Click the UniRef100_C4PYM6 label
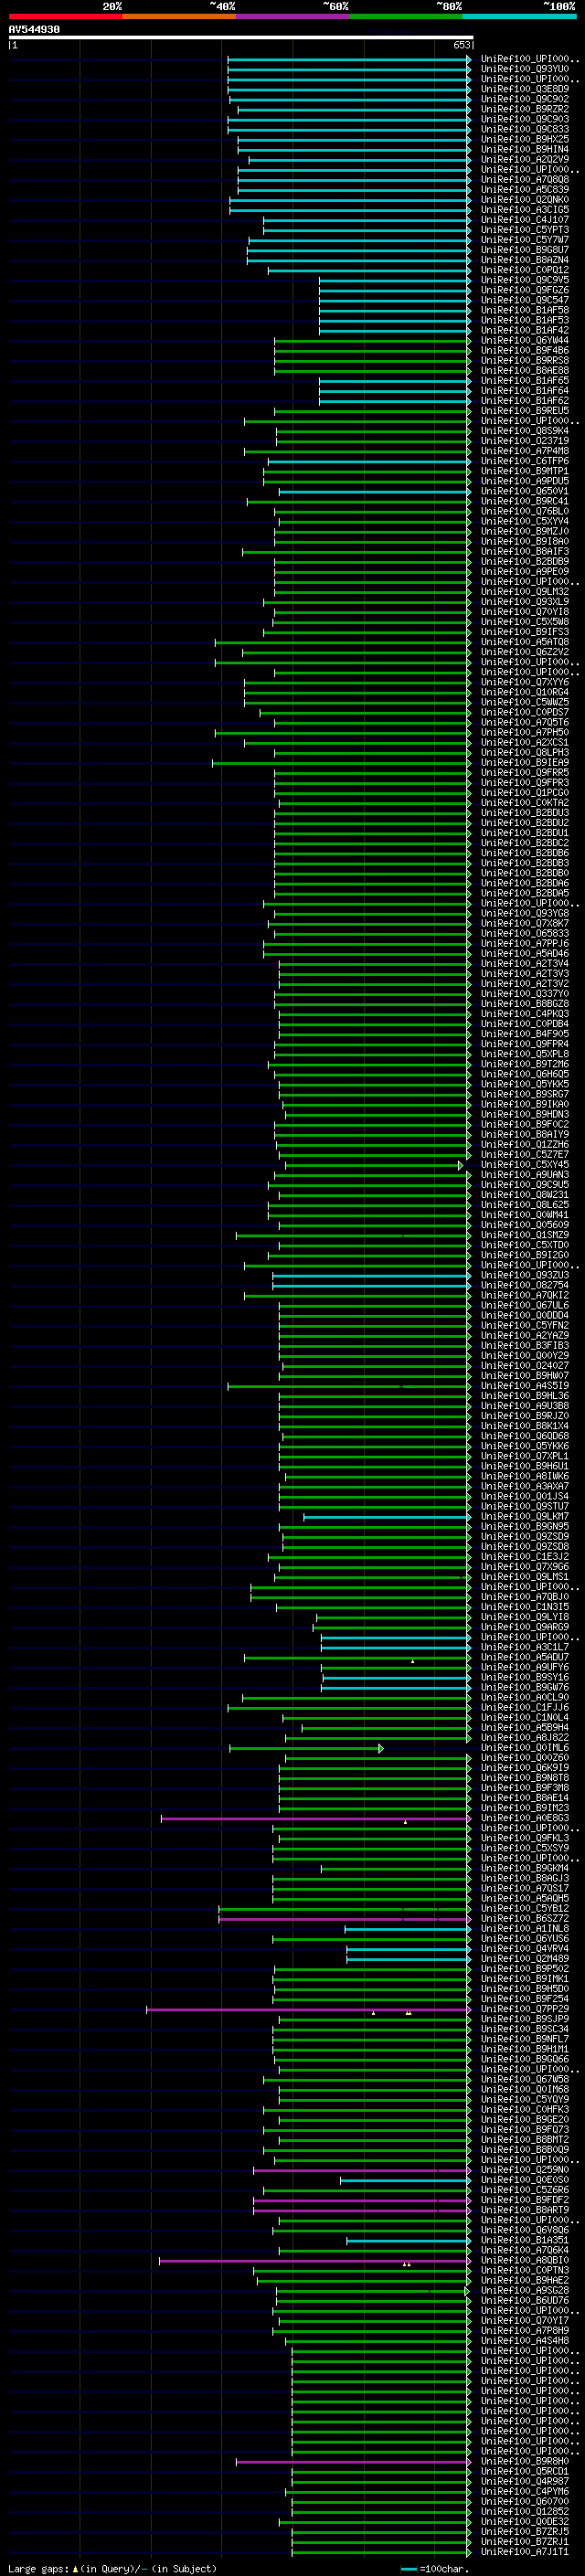 point(525,2492)
